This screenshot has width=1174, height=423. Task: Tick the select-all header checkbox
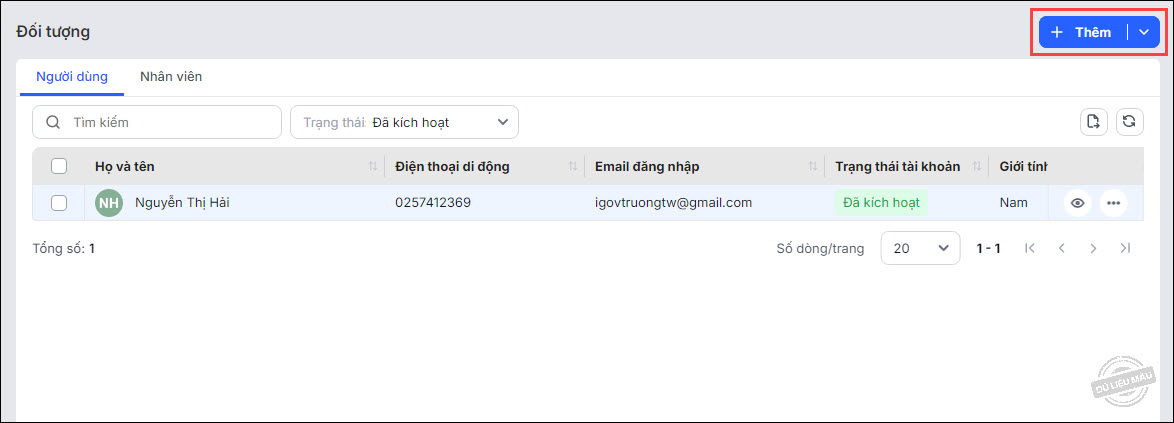click(x=59, y=166)
